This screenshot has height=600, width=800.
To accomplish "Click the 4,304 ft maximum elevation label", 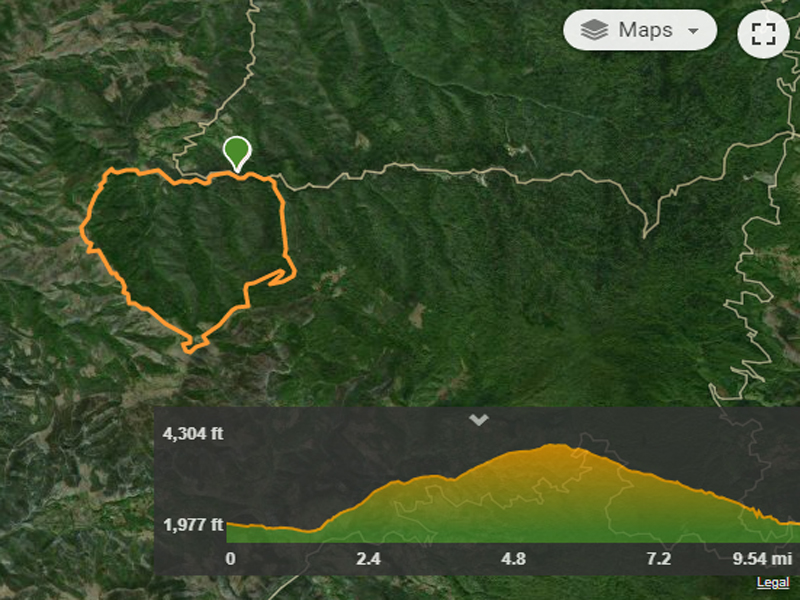I will (193, 434).
